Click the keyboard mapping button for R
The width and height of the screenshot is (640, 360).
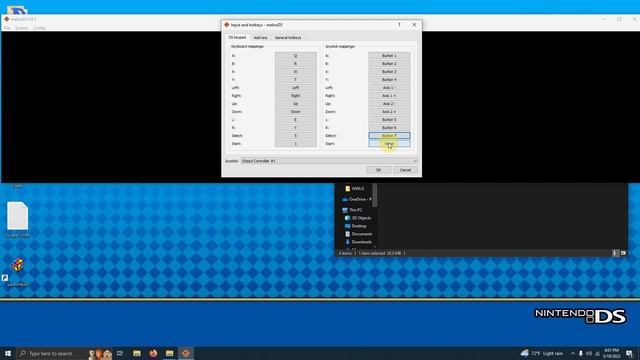(296, 127)
